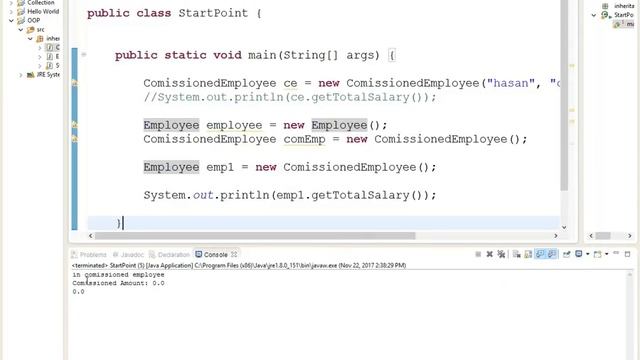Click warning marker beside Employee employee line
Image resolution: width=640 pixels, height=360 pixels.
click(x=75, y=124)
